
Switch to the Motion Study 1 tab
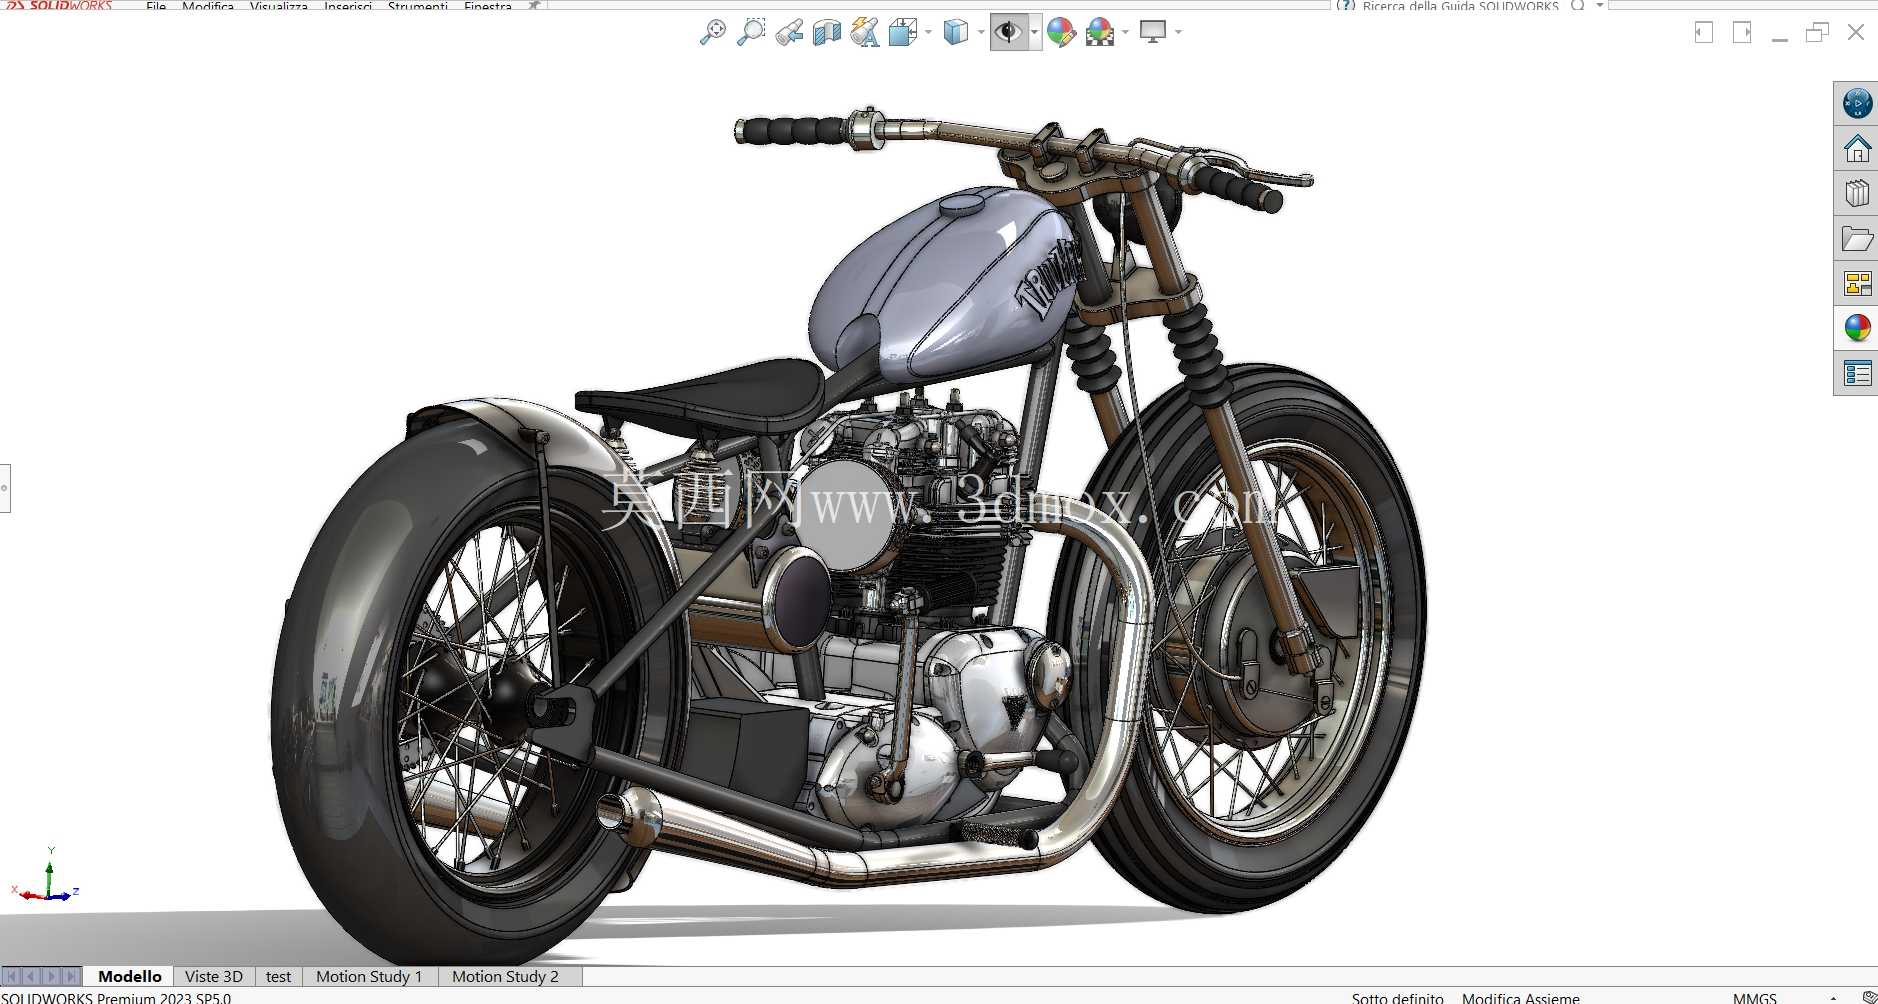(x=369, y=976)
